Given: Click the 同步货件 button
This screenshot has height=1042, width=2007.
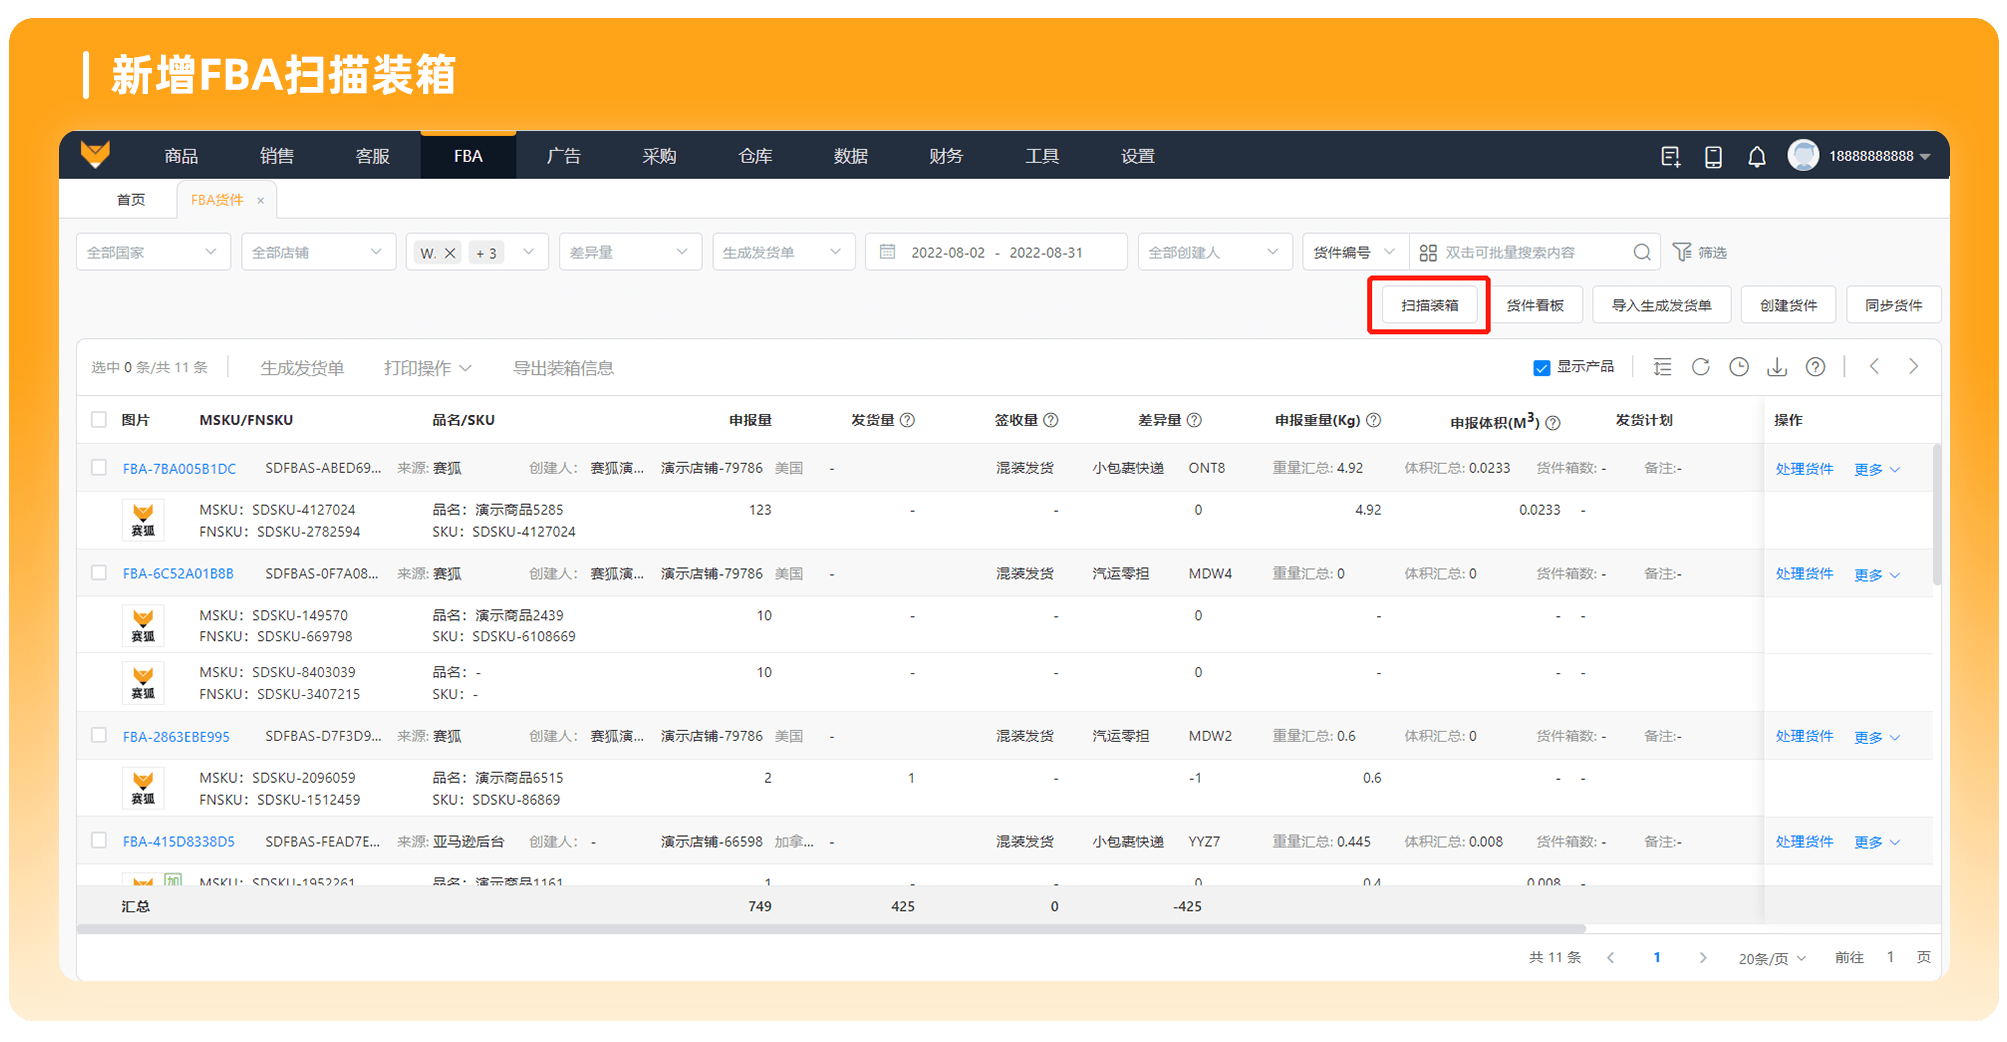Looking at the screenshot, I should pyautogui.click(x=1893, y=305).
